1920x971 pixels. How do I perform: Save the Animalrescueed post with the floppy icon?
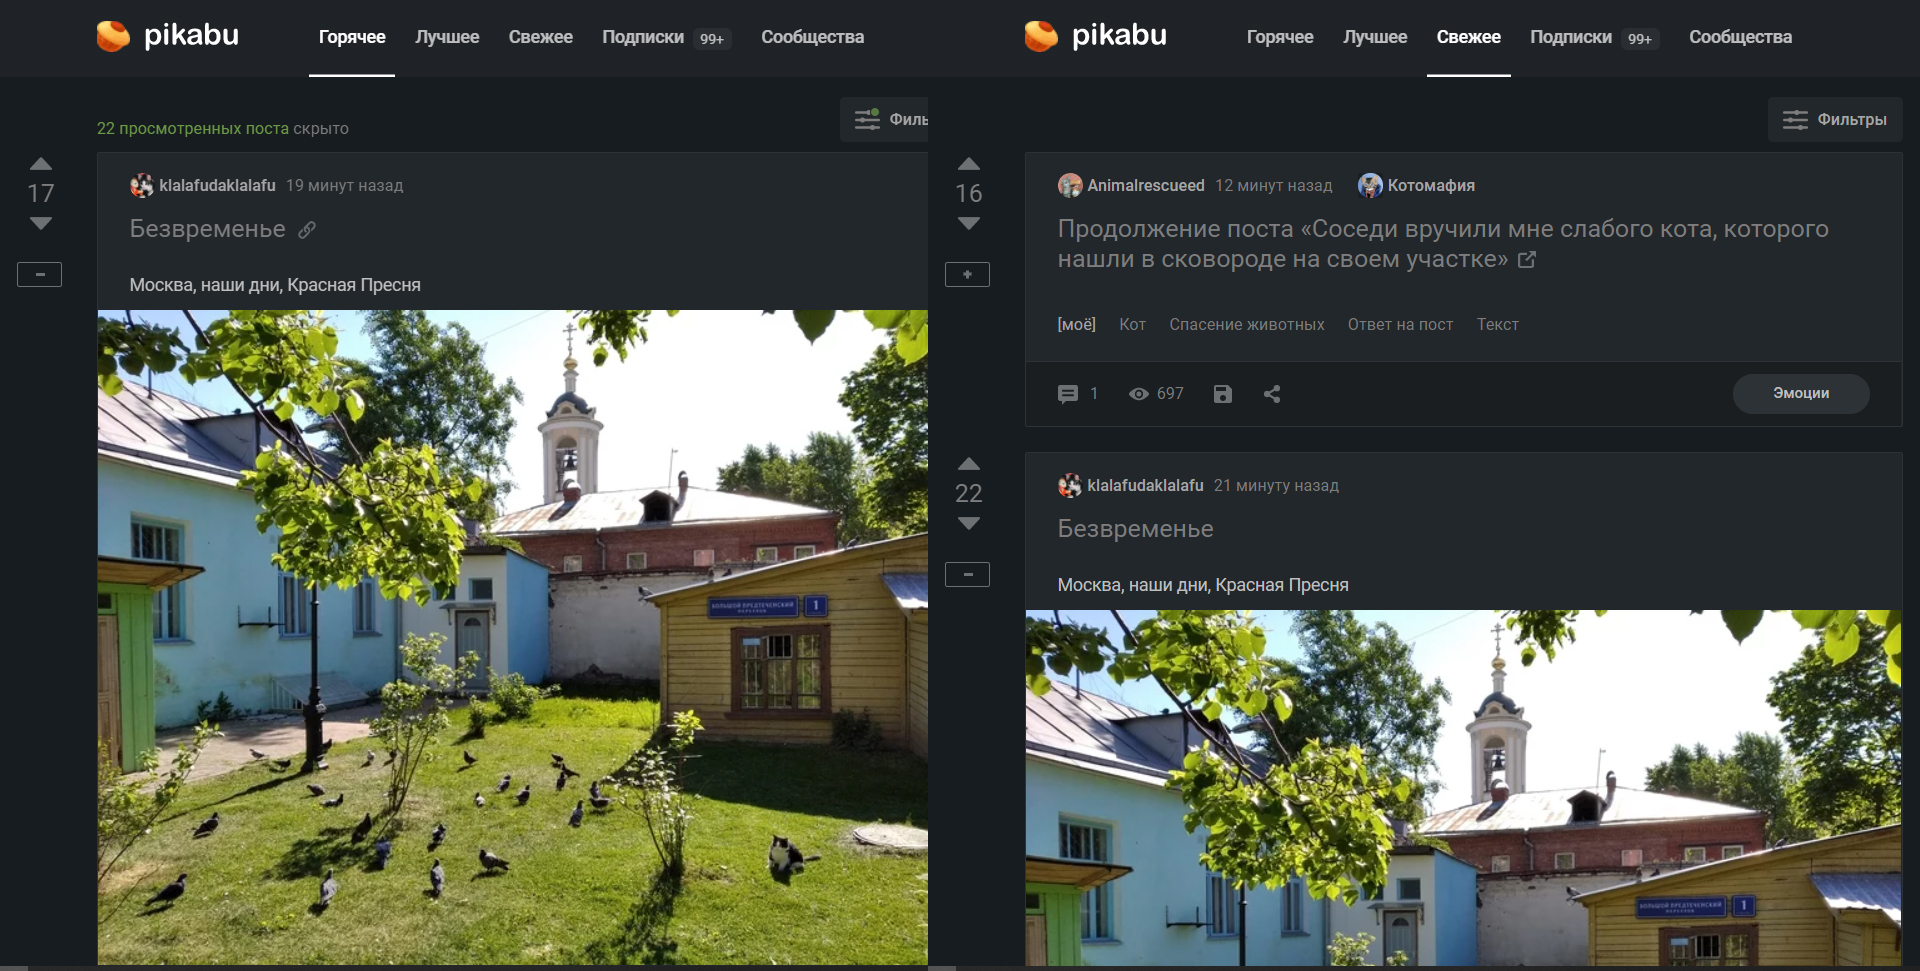click(1222, 394)
